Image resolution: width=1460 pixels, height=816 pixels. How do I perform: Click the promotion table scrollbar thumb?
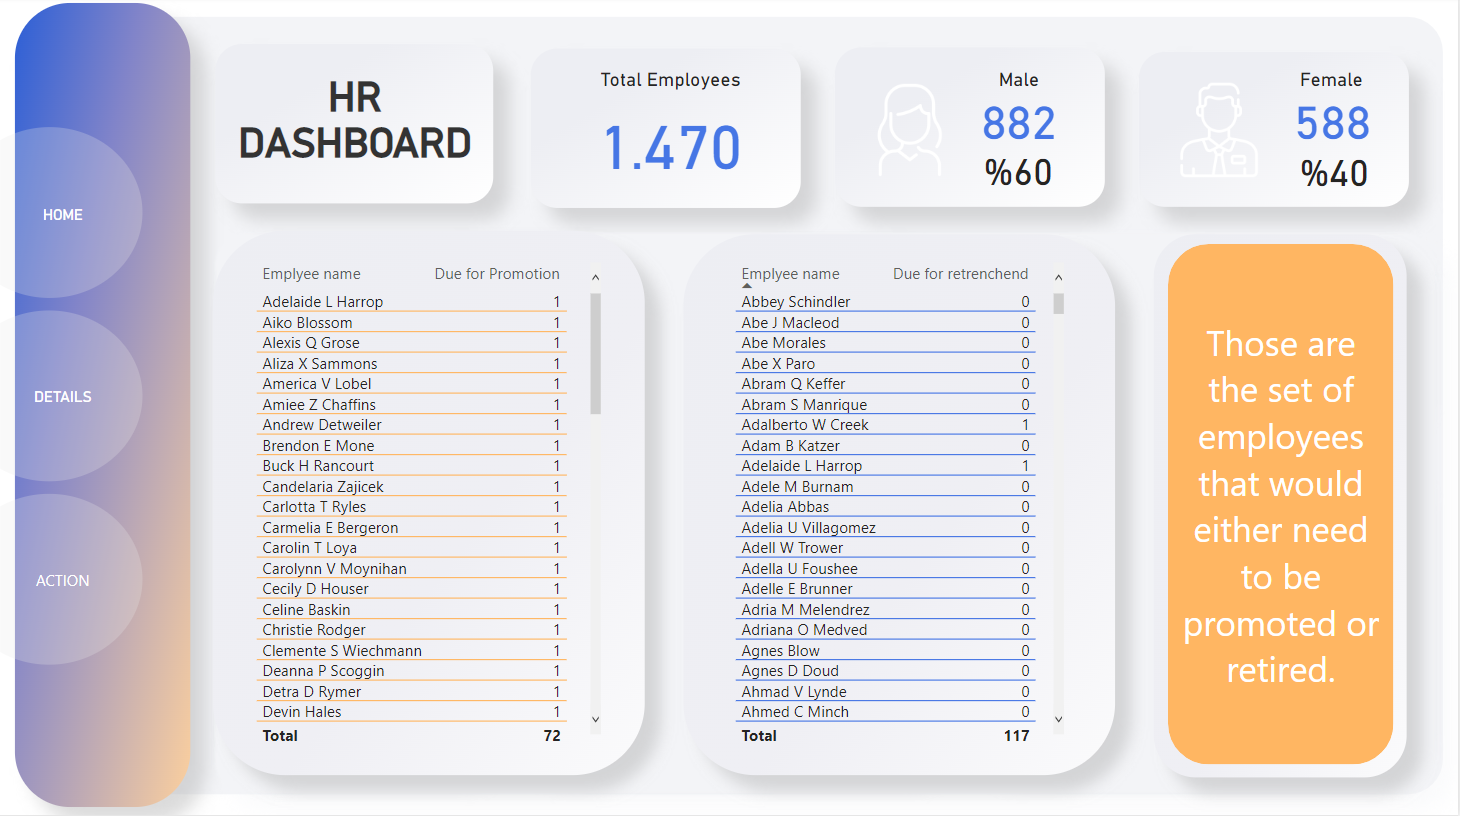(x=596, y=352)
